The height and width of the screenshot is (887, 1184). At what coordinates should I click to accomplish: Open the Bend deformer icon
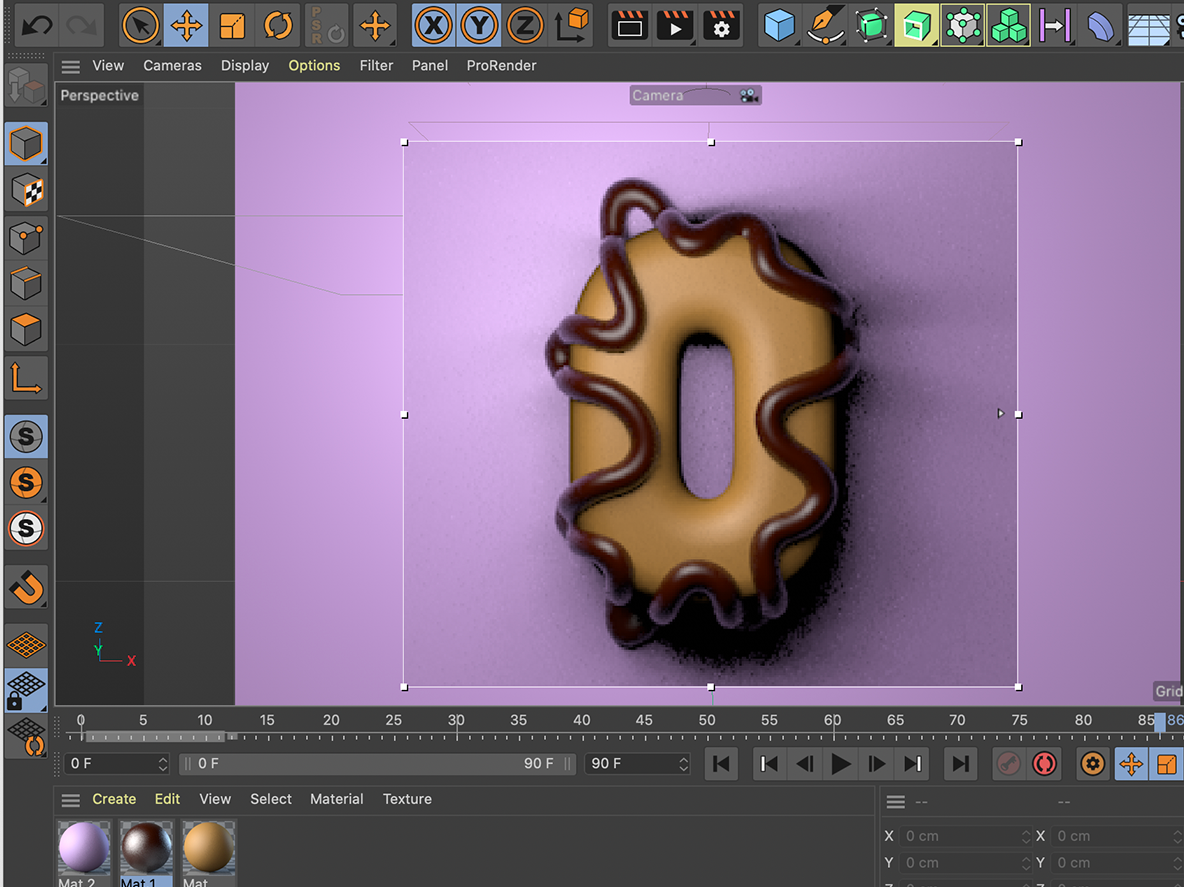[x=1101, y=25]
